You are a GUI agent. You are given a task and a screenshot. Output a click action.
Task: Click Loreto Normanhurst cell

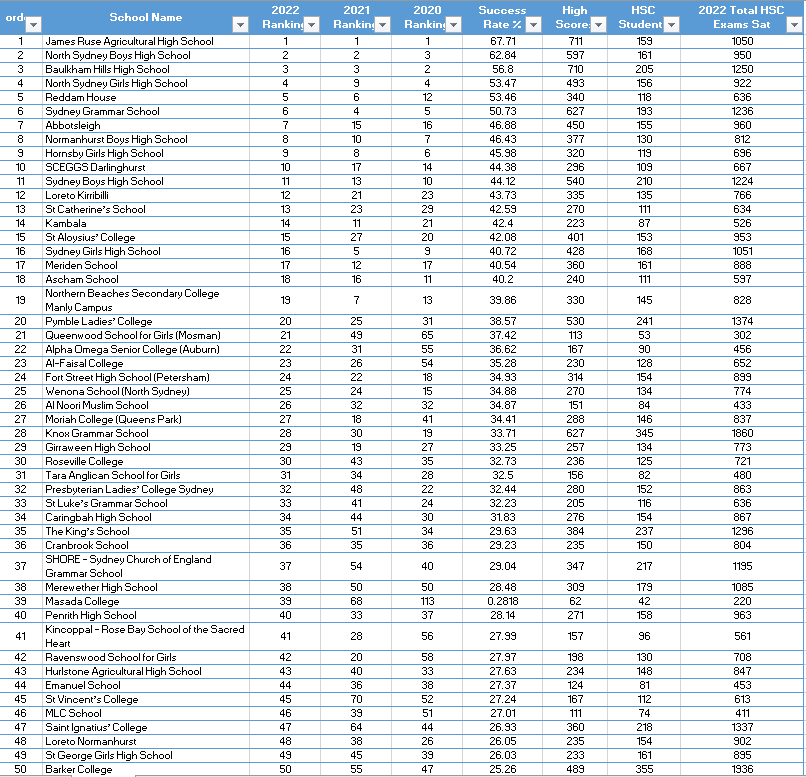pyautogui.click(x=146, y=741)
